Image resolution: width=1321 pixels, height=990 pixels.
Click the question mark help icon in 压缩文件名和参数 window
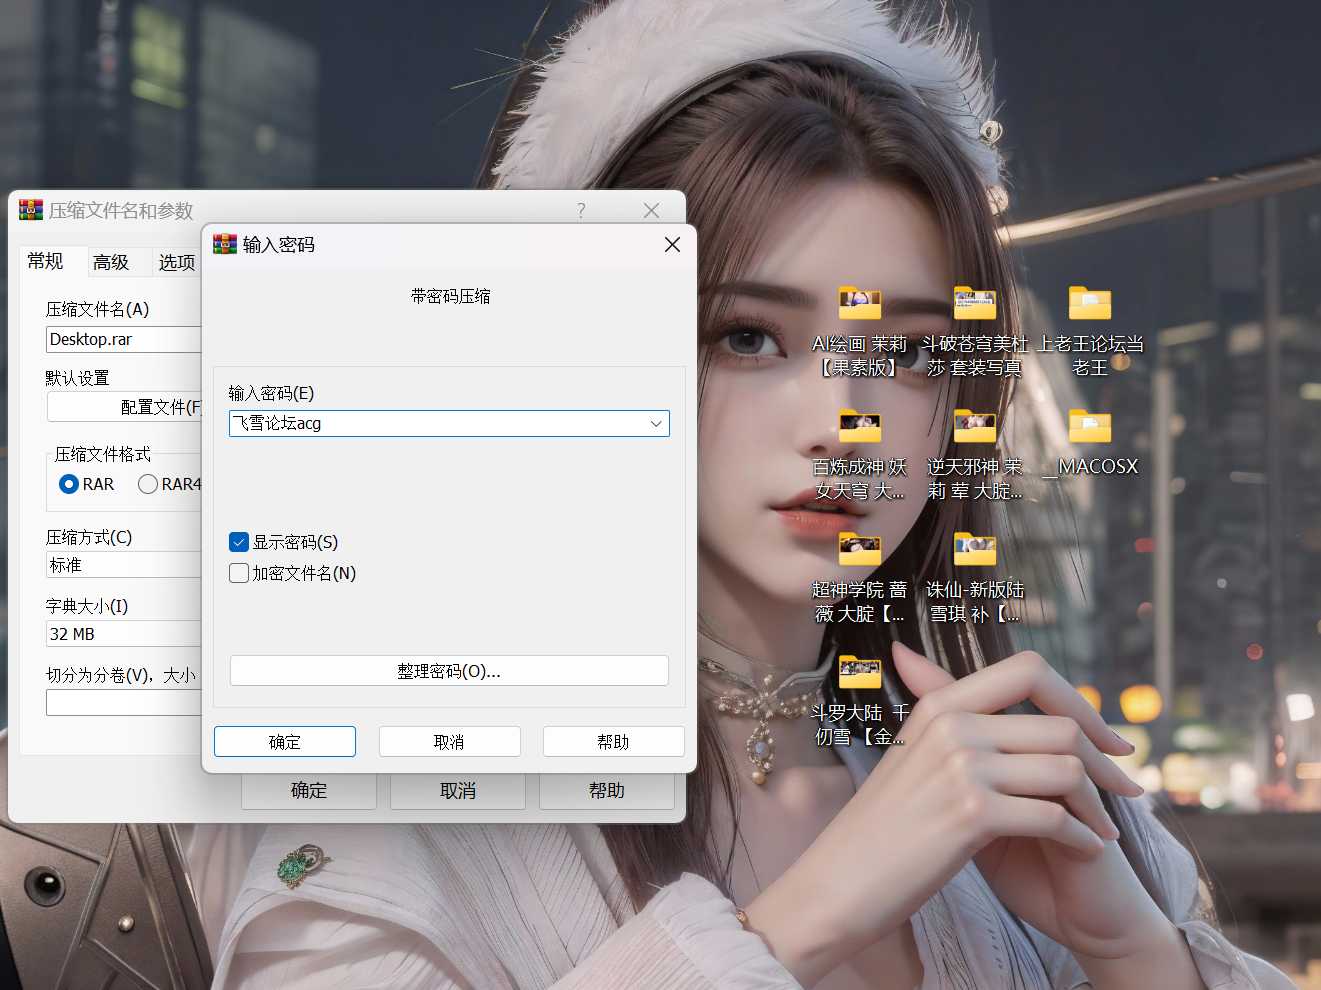coord(581,210)
